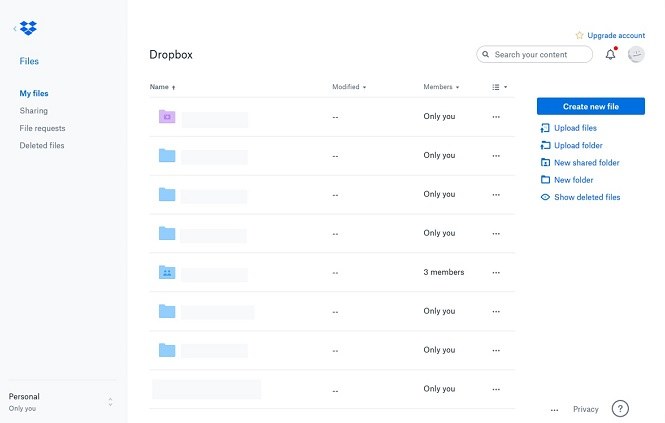Viewport: 665px width, 423px height.
Task: Collapse sidebar using the back chevron
Action: 15,28
